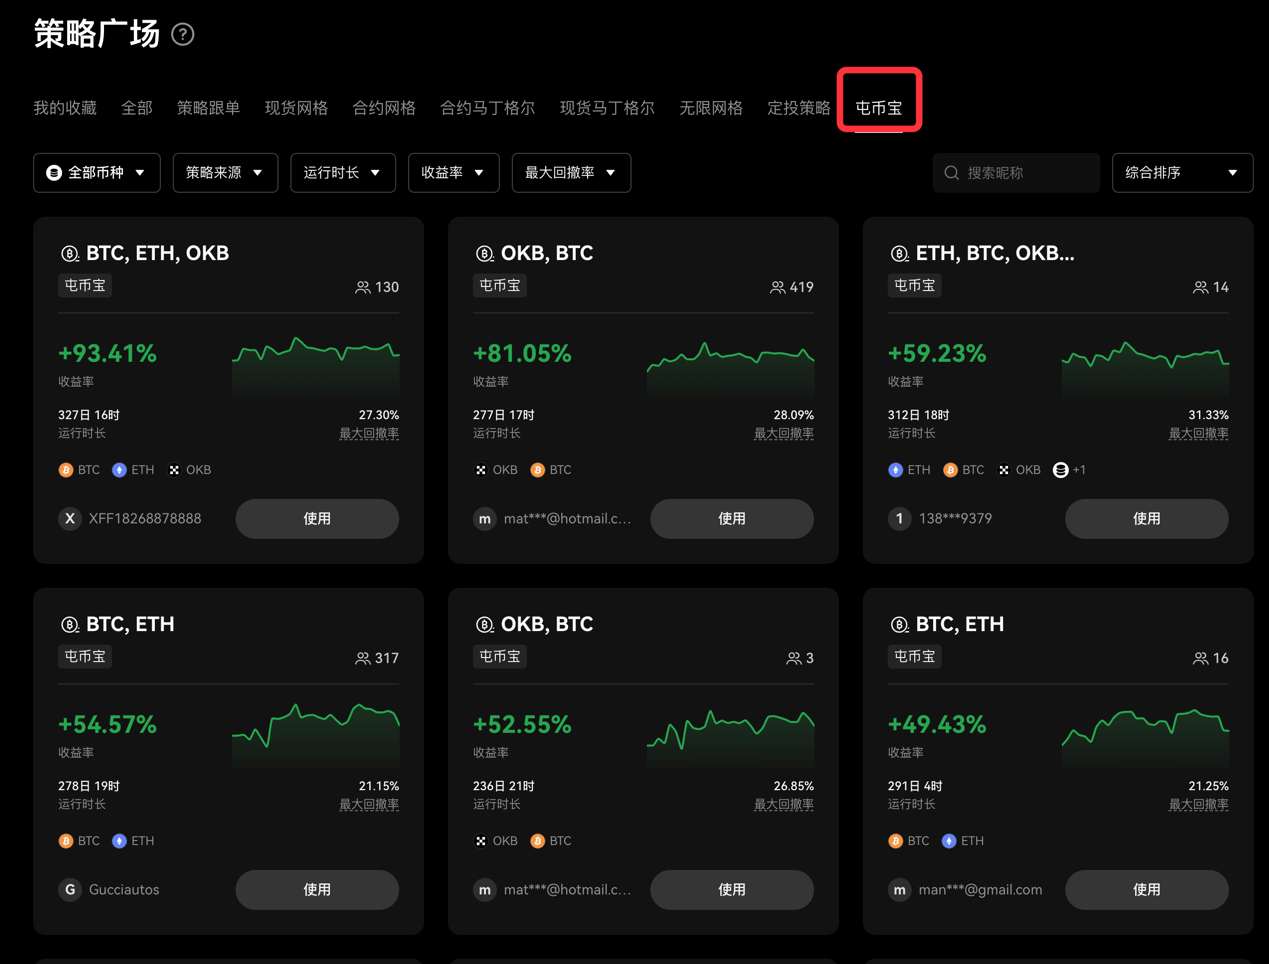1269x964 pixels.
Task: Open the 策略来源 dropdown
Action: coord(225,173)
